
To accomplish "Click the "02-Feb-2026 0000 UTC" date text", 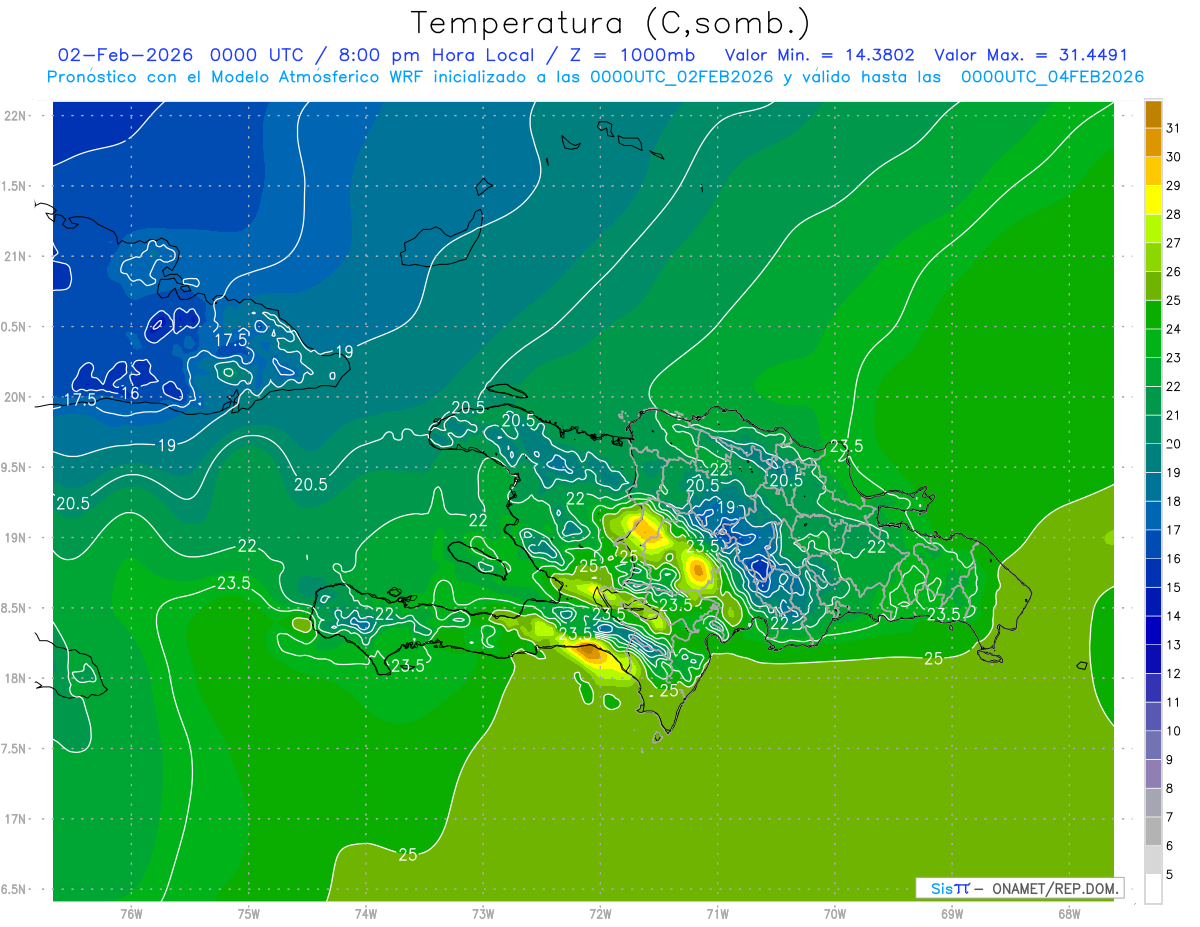I will [183, 55].
